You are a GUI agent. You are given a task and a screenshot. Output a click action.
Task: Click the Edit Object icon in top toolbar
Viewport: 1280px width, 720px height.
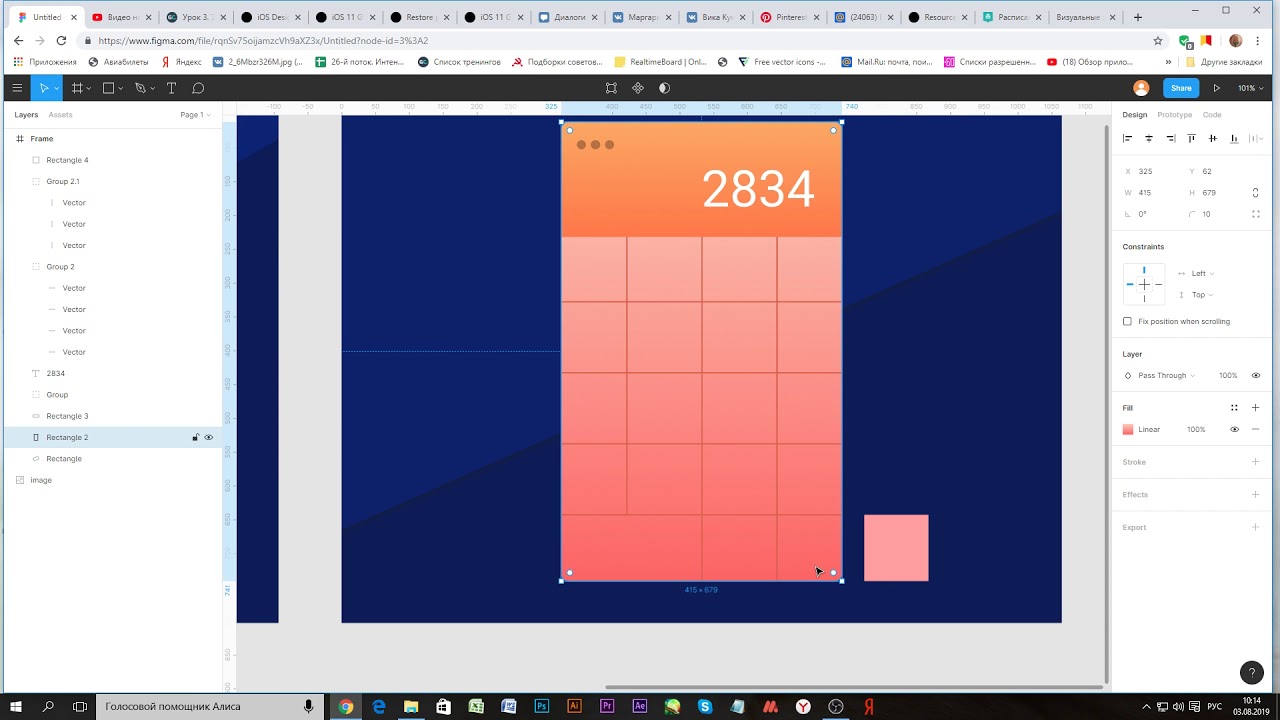coord(611,88)
